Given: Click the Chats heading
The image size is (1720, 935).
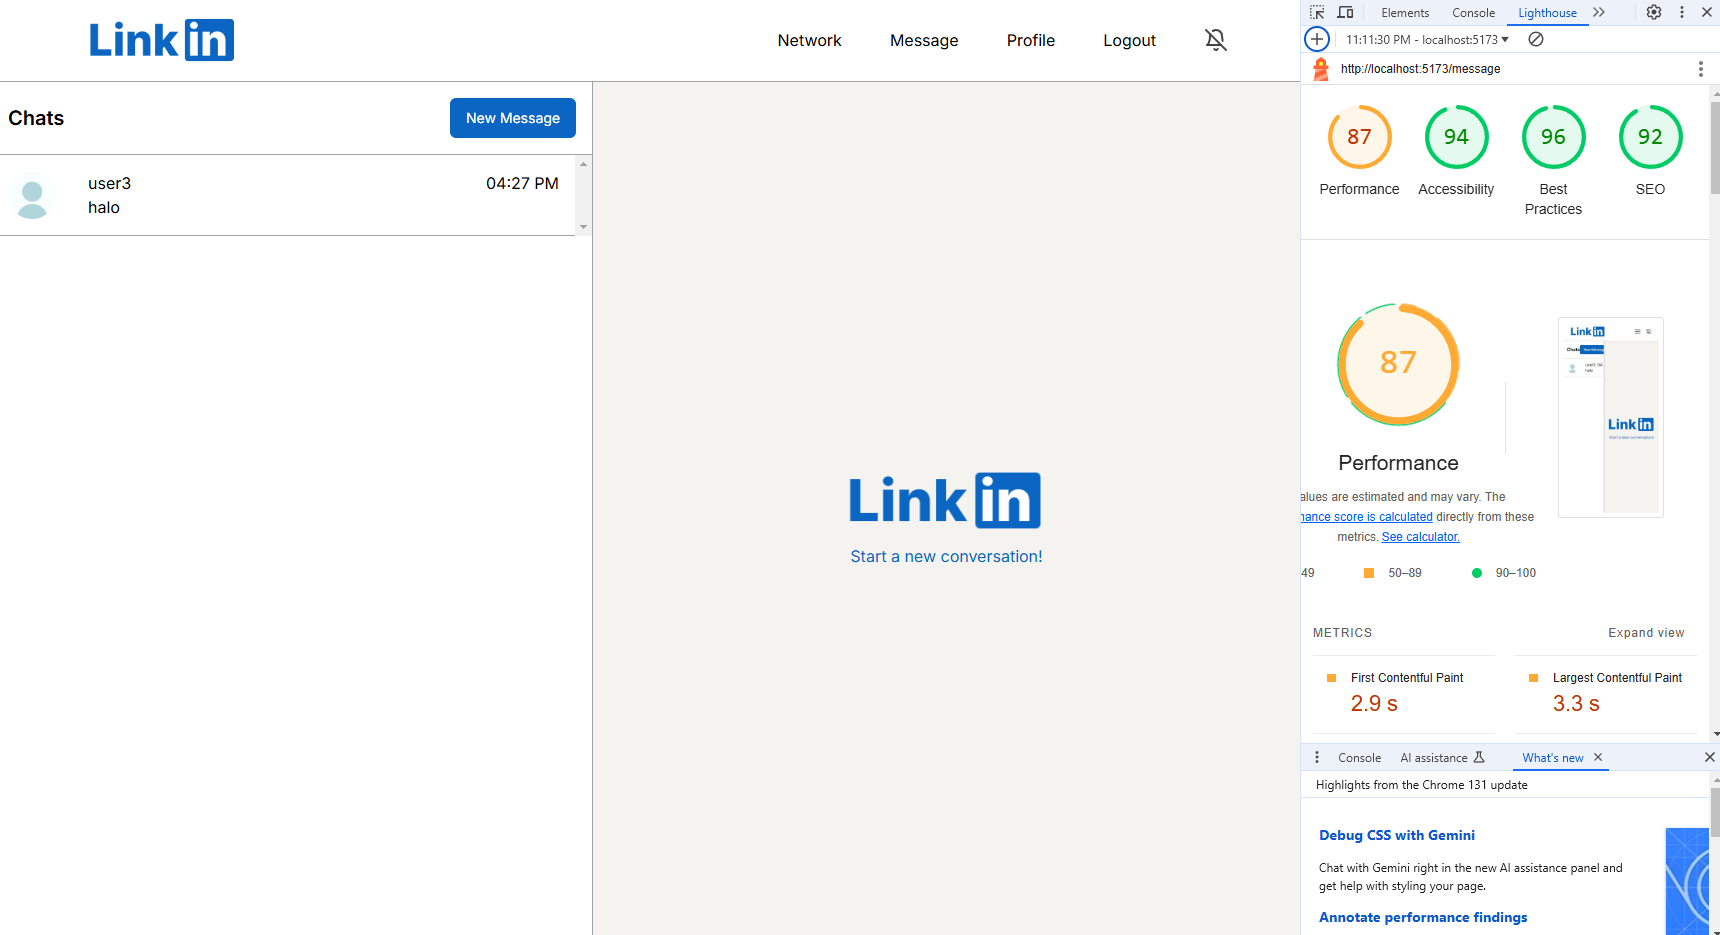Looking at the screenshot, I should coord(36,118).
